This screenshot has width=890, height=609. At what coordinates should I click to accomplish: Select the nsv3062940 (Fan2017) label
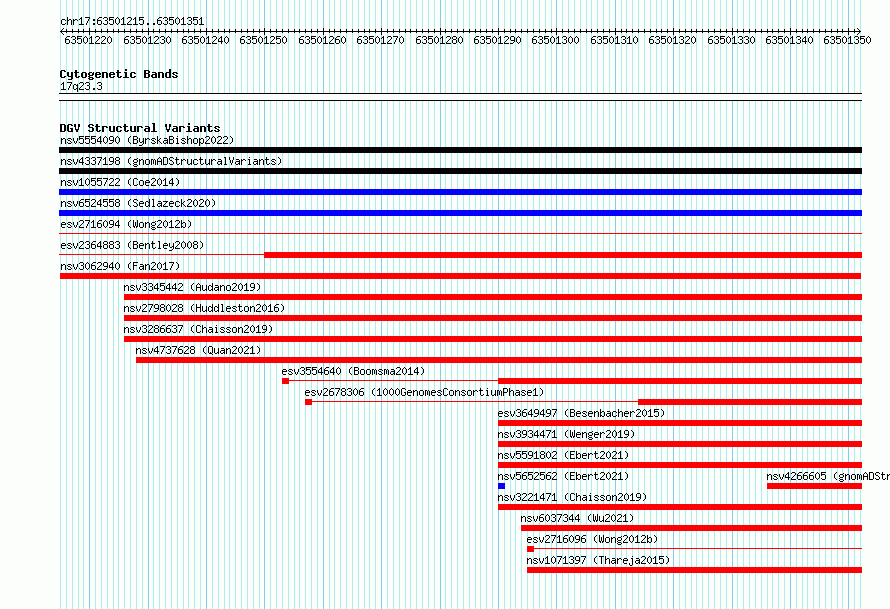point(120,266)
